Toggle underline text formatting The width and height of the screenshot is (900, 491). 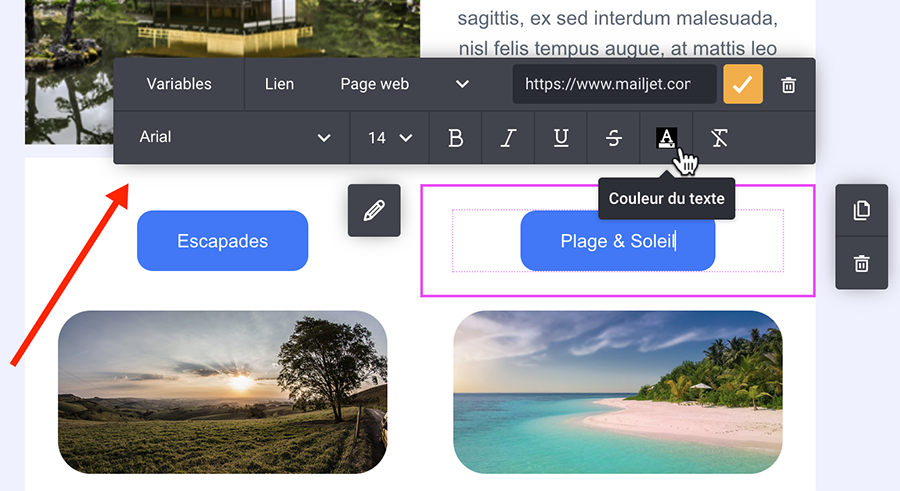(x=561, y=138)
